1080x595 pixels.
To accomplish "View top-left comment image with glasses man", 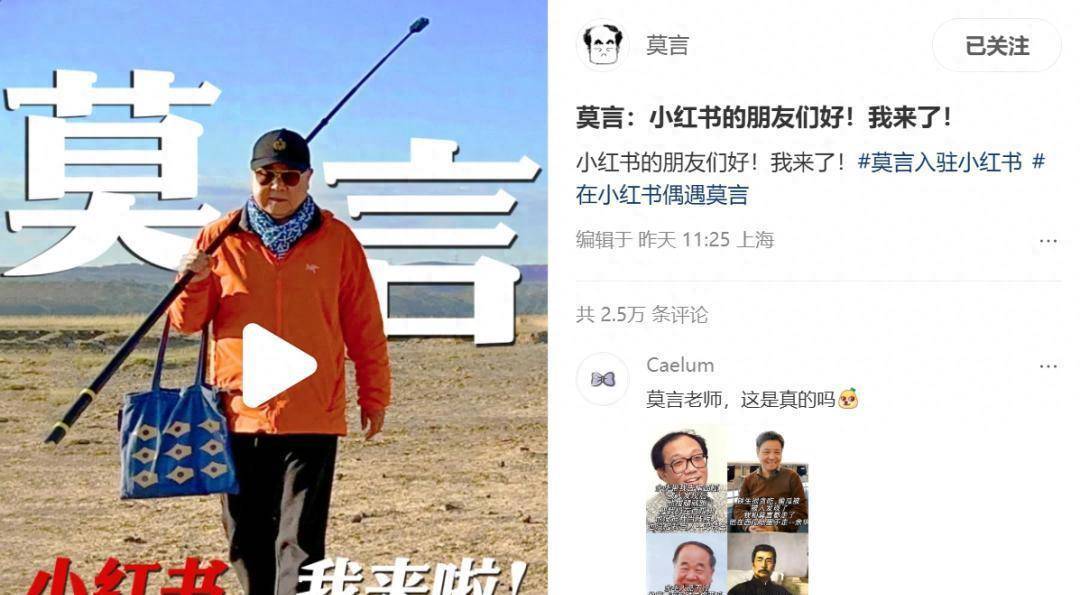I will [x=686, y=479].
